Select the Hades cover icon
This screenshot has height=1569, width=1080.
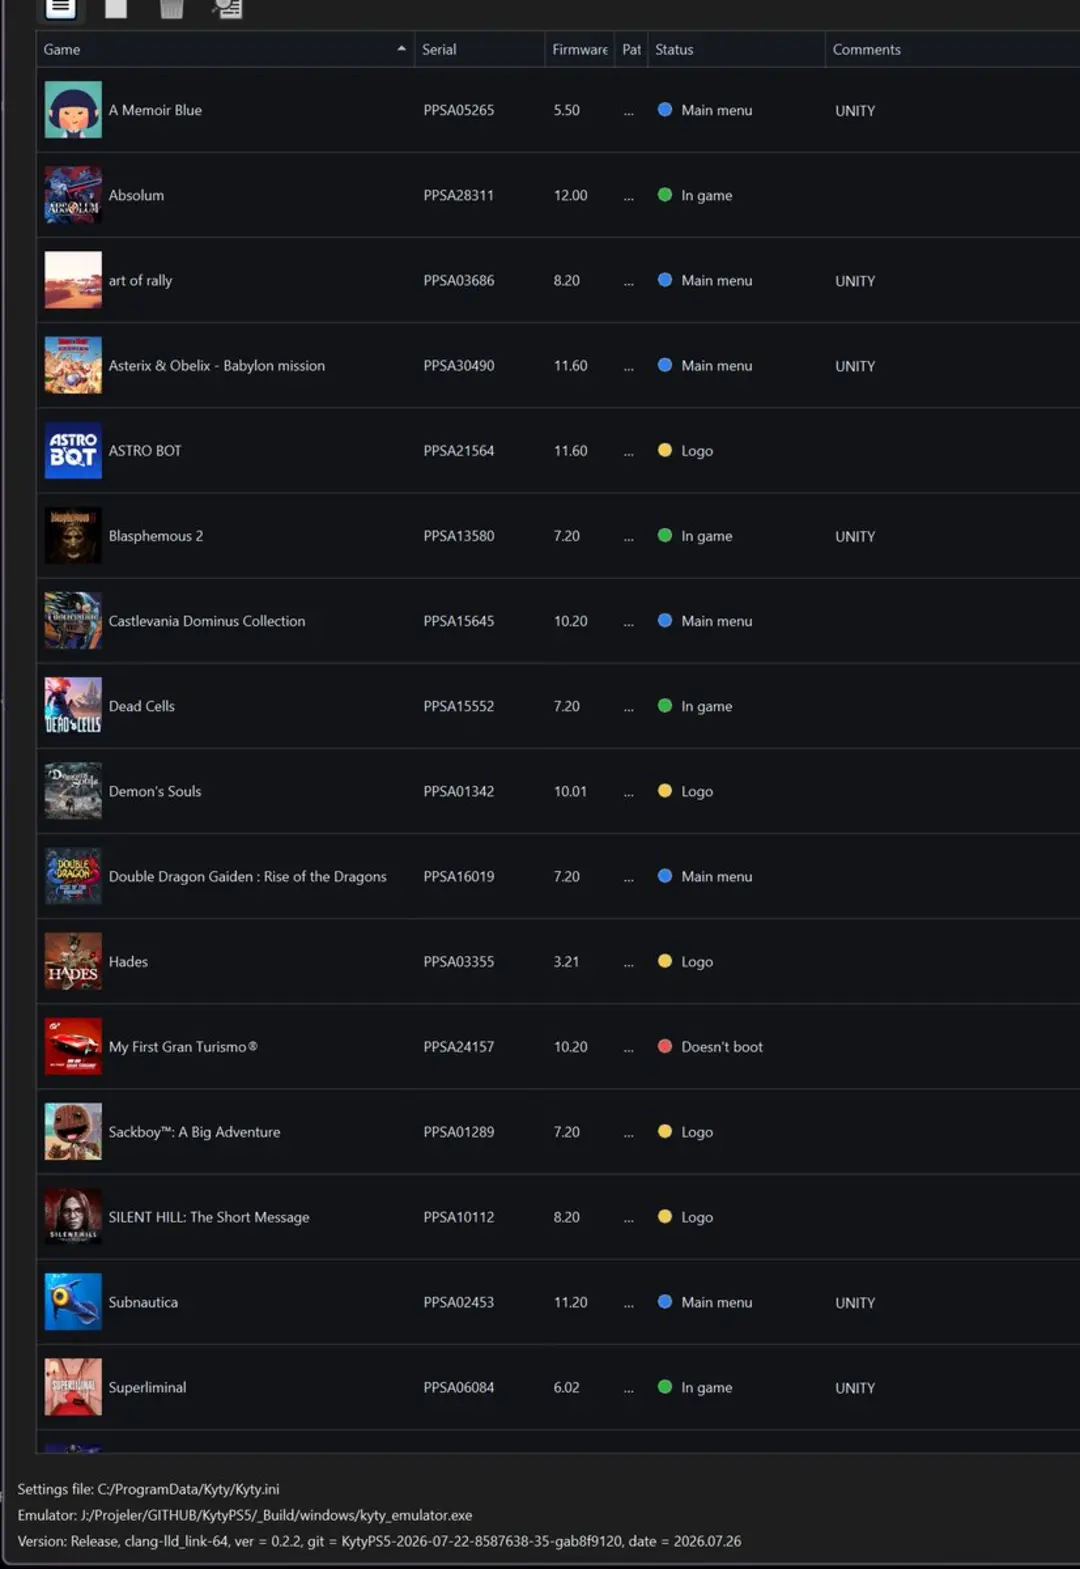(x=73, y=961)
